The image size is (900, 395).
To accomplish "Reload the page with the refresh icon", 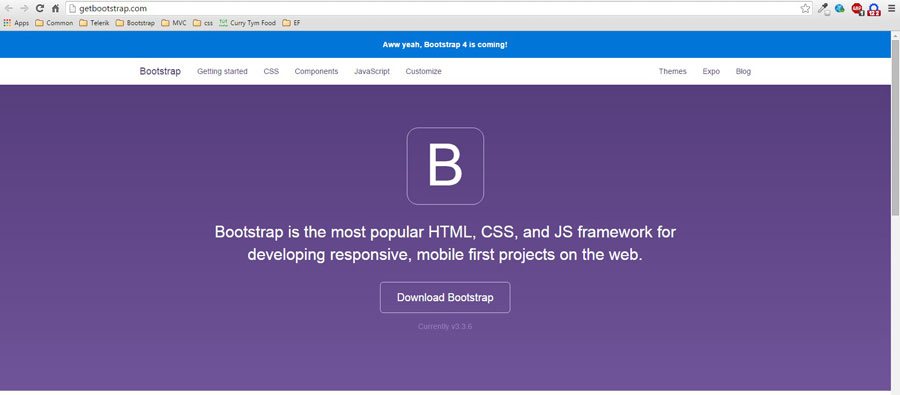I will pos(40,8).
